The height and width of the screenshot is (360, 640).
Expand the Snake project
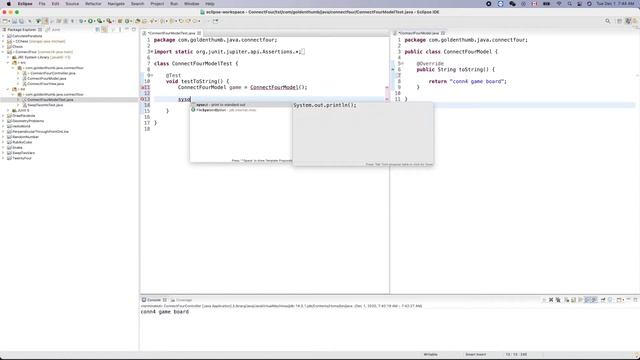tap(3, 147)
